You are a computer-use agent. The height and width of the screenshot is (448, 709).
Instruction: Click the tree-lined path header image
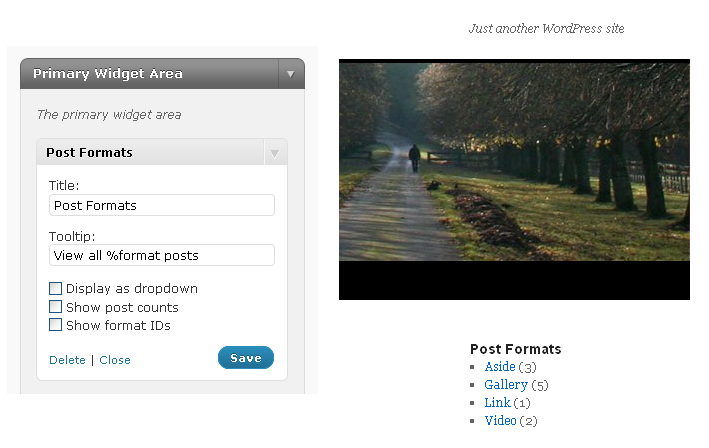(515, 179)
